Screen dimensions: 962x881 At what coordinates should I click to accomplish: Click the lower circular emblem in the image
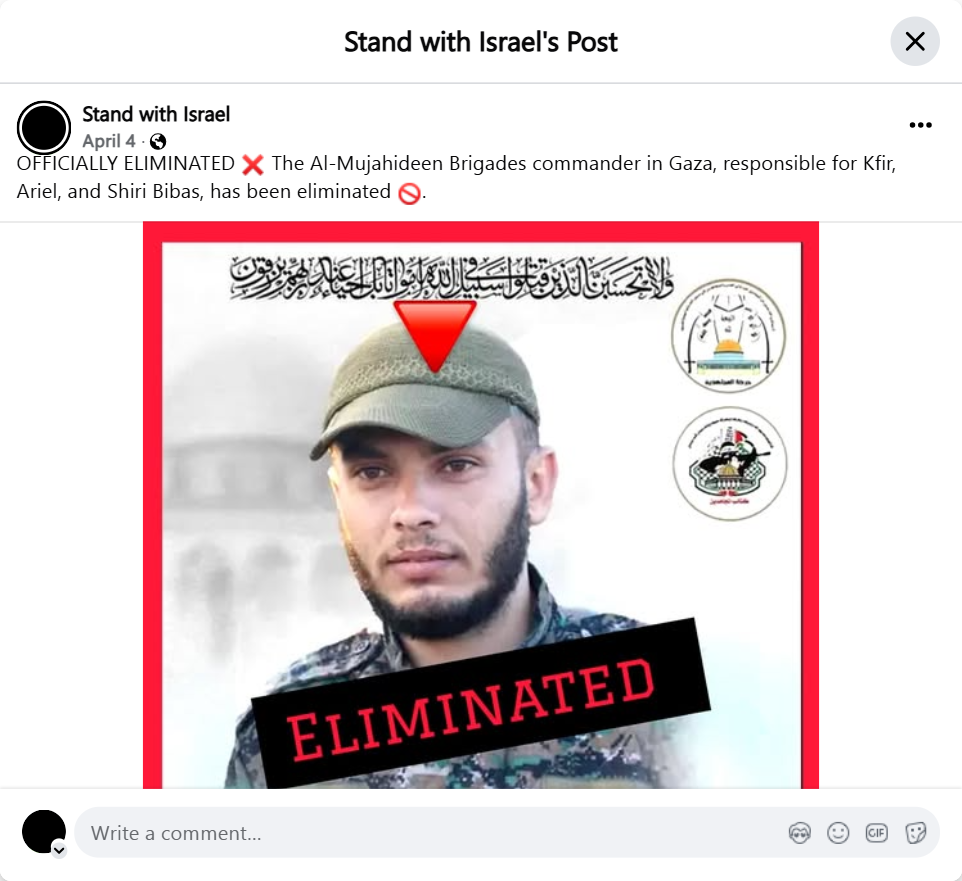point(729,463)
